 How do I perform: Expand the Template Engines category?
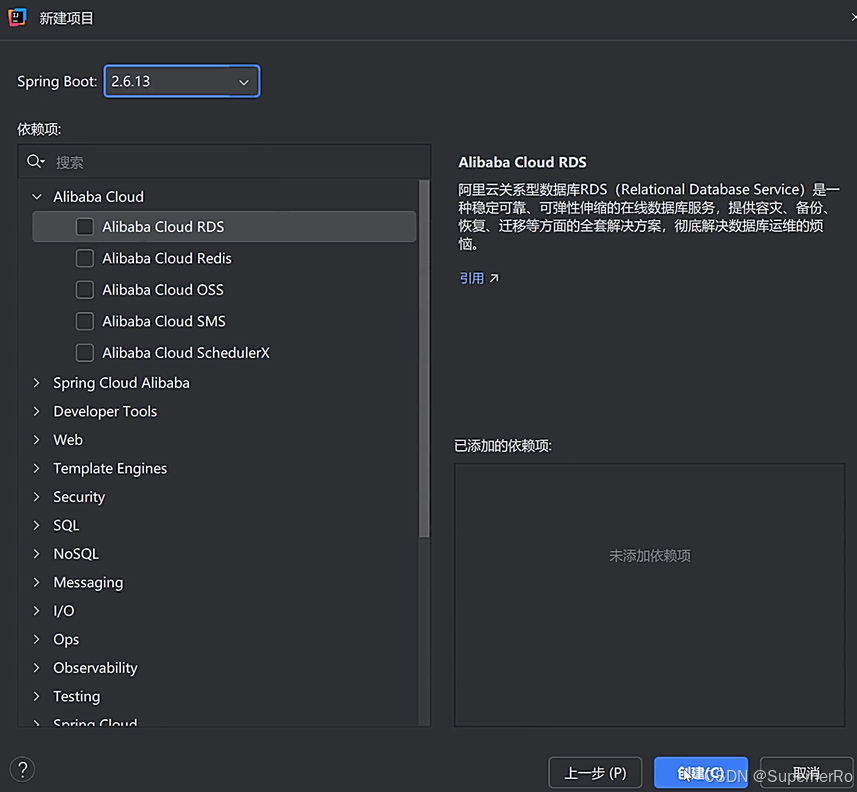(37, 468)
